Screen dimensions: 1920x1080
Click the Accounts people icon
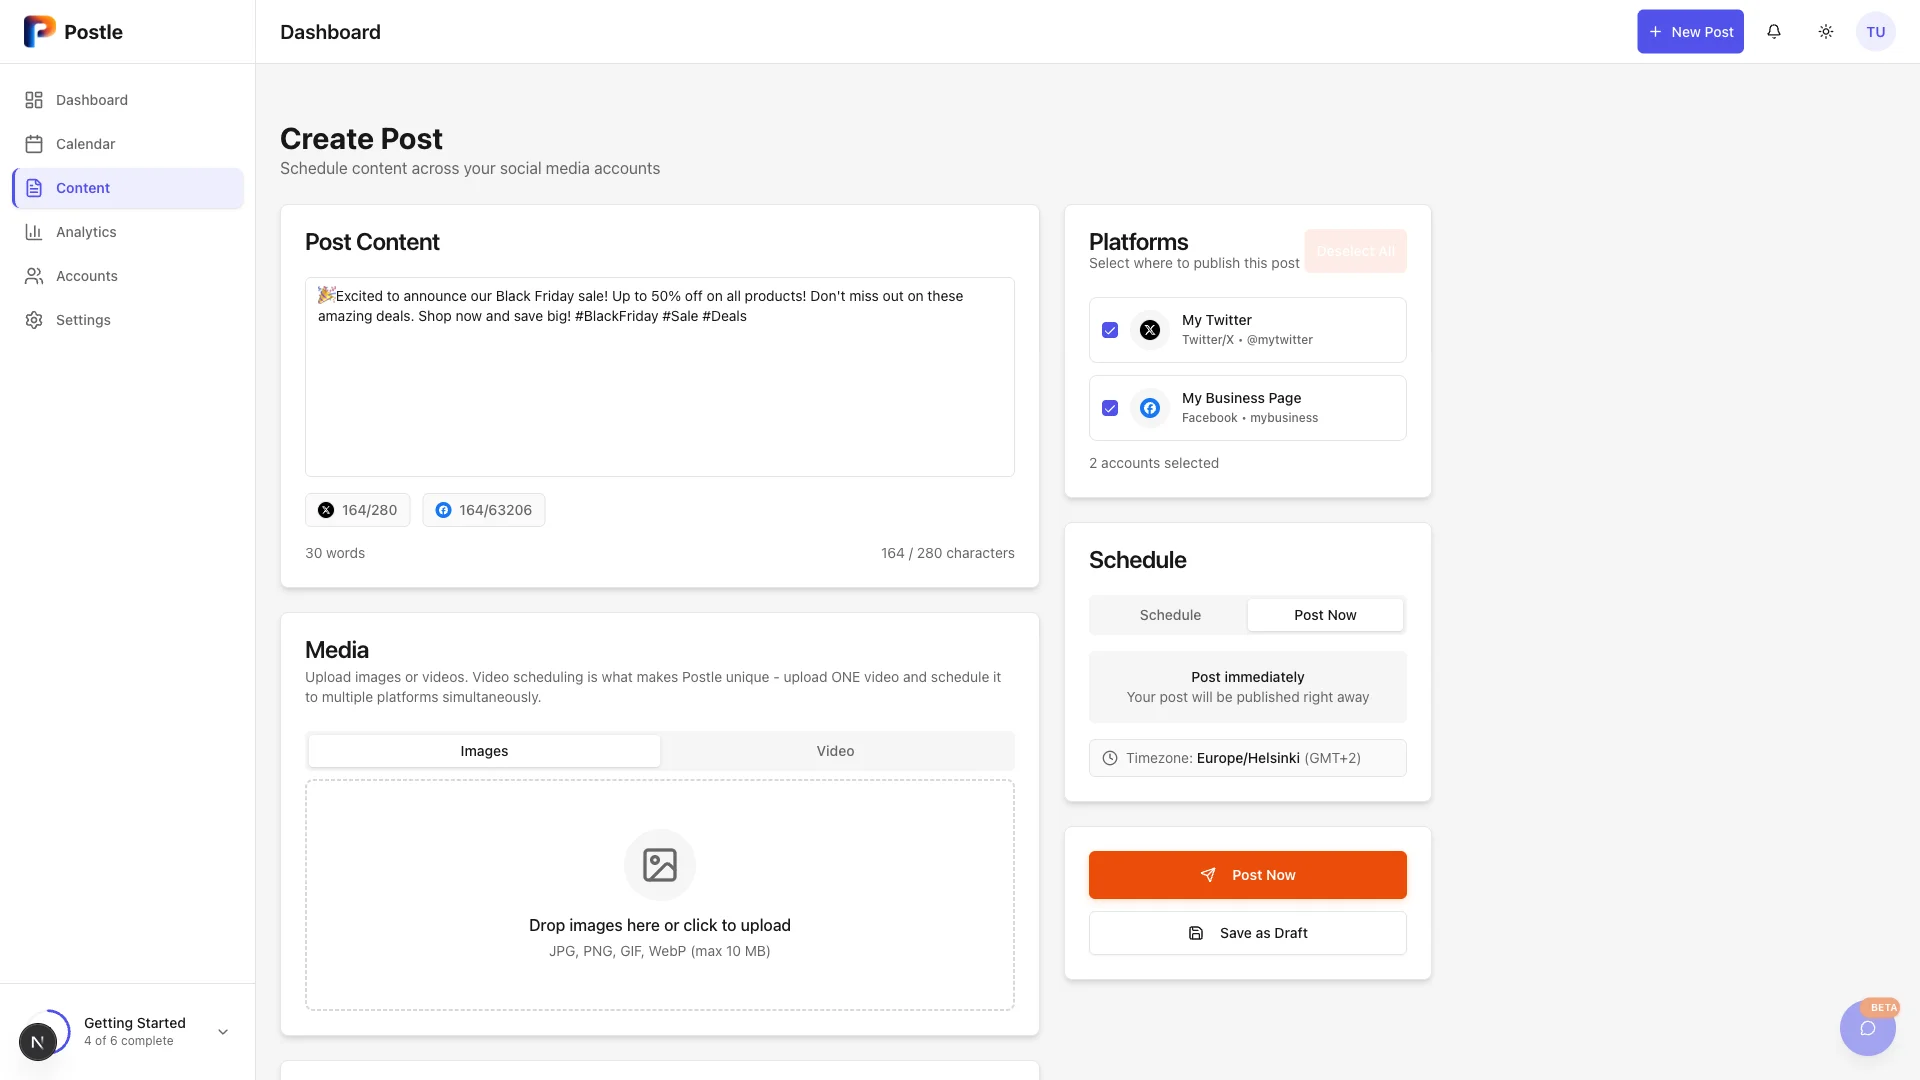[34, 275]
